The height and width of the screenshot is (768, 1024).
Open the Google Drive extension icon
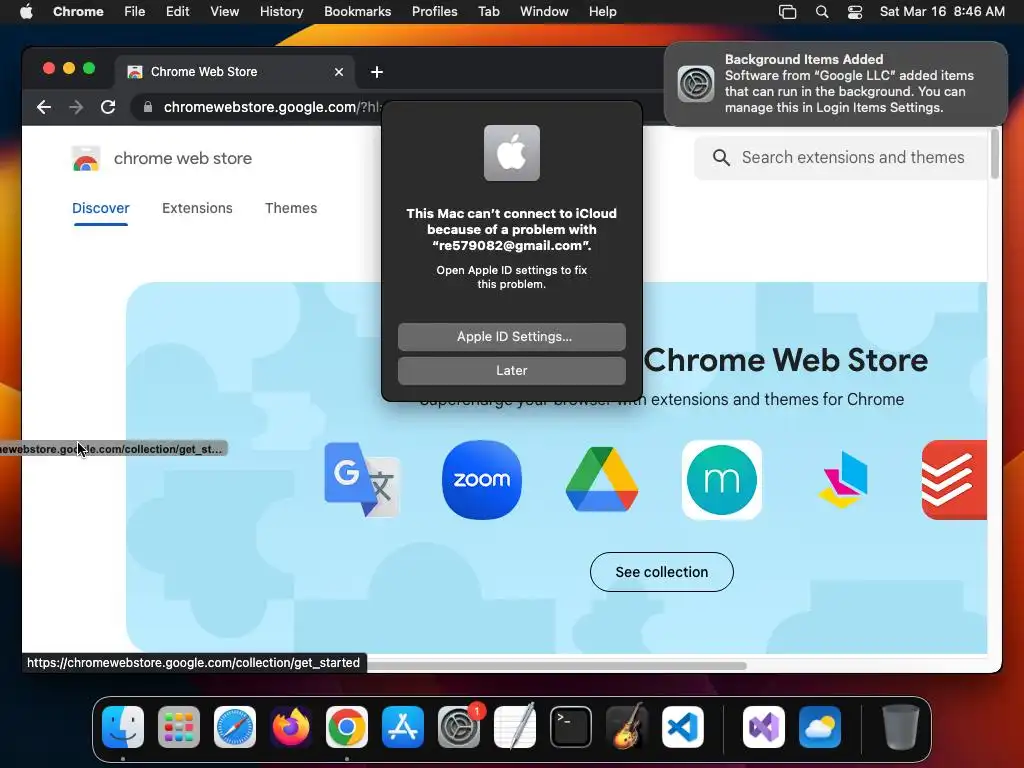[x=601, y=480]
